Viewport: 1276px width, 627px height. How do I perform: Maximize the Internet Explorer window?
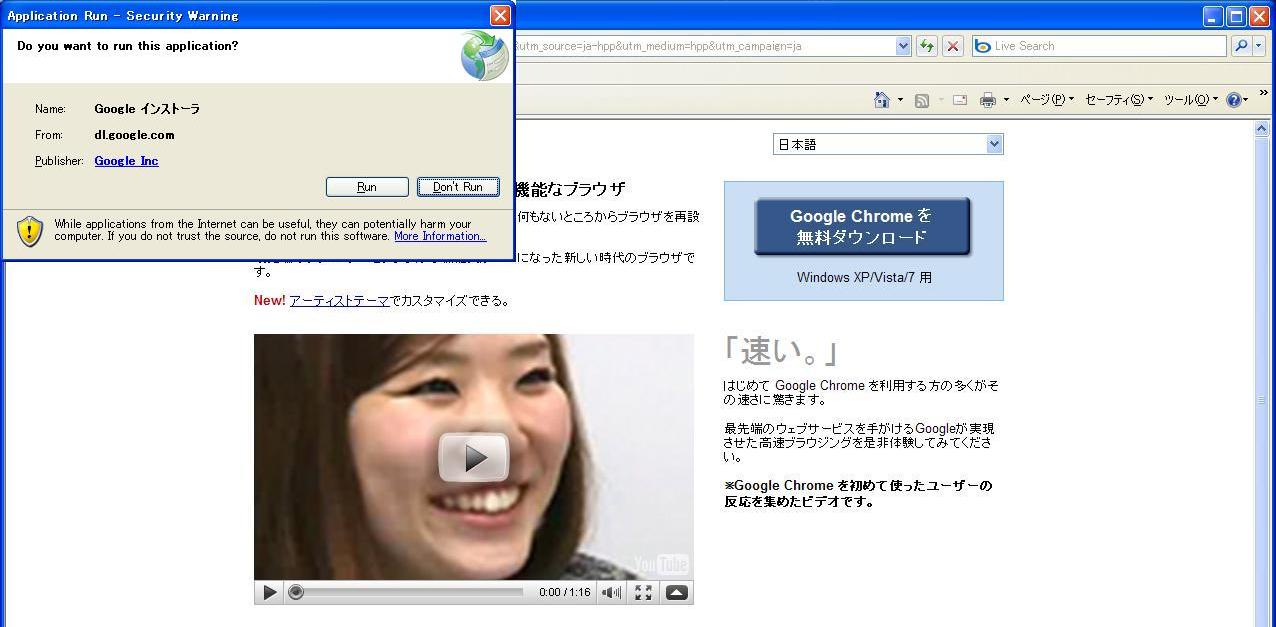point(1236,15)
